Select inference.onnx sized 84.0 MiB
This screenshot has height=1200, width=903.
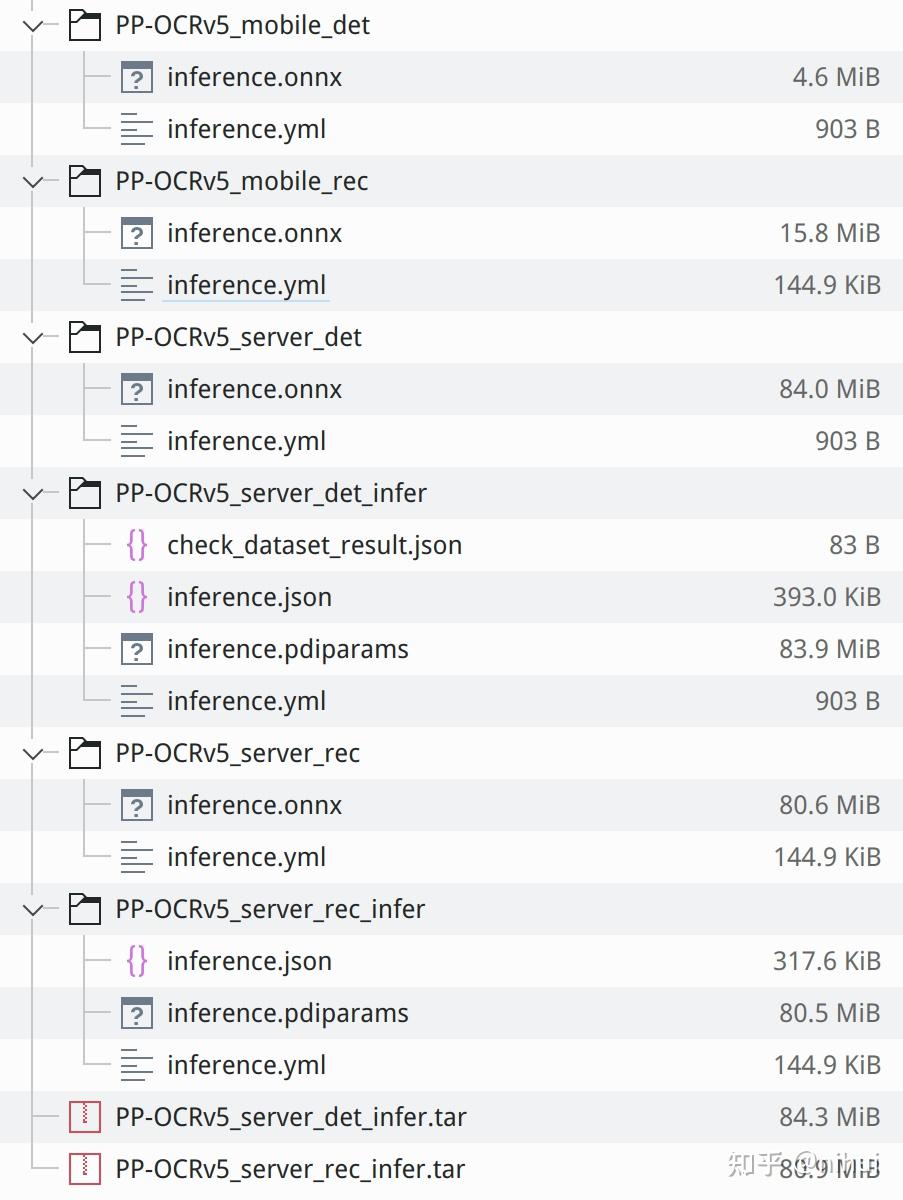click(254, 389)
